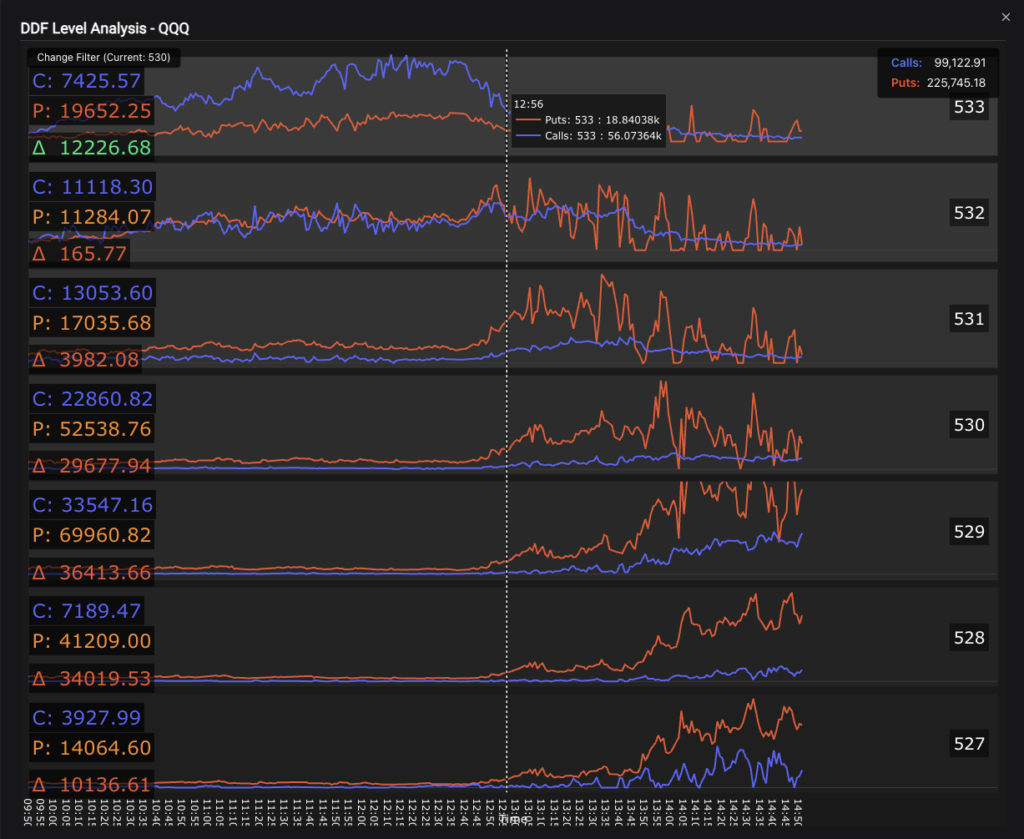Click the 12:56 tooltip timestamp
Screen dimensions: 1024x839
tap(528, 104)
